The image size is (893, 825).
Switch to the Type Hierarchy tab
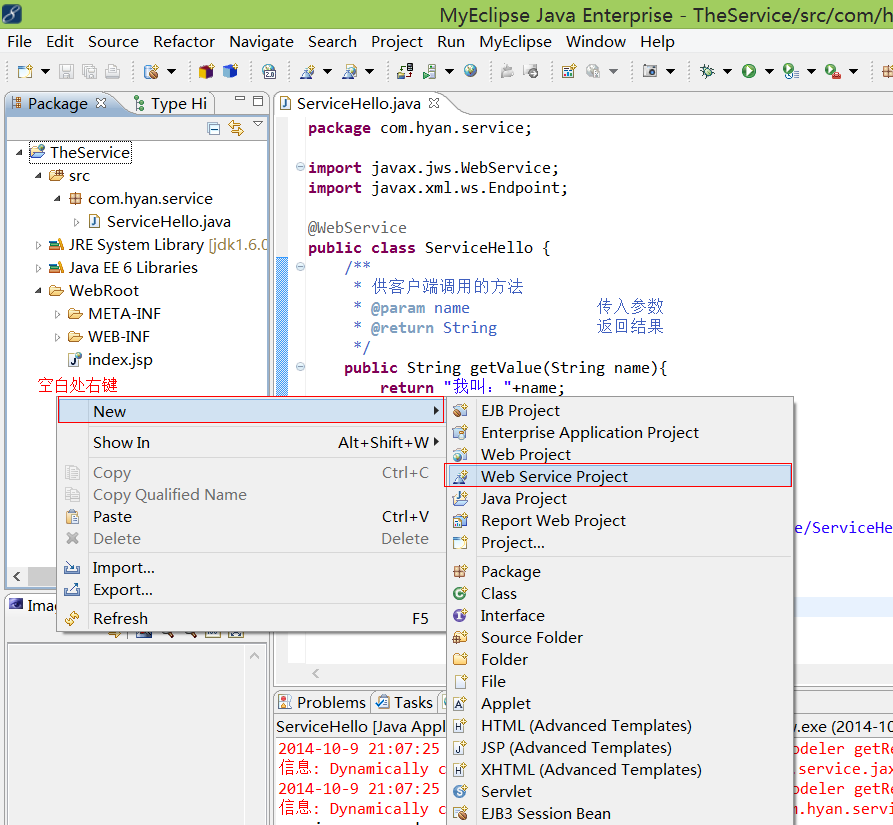pos(171,104)
